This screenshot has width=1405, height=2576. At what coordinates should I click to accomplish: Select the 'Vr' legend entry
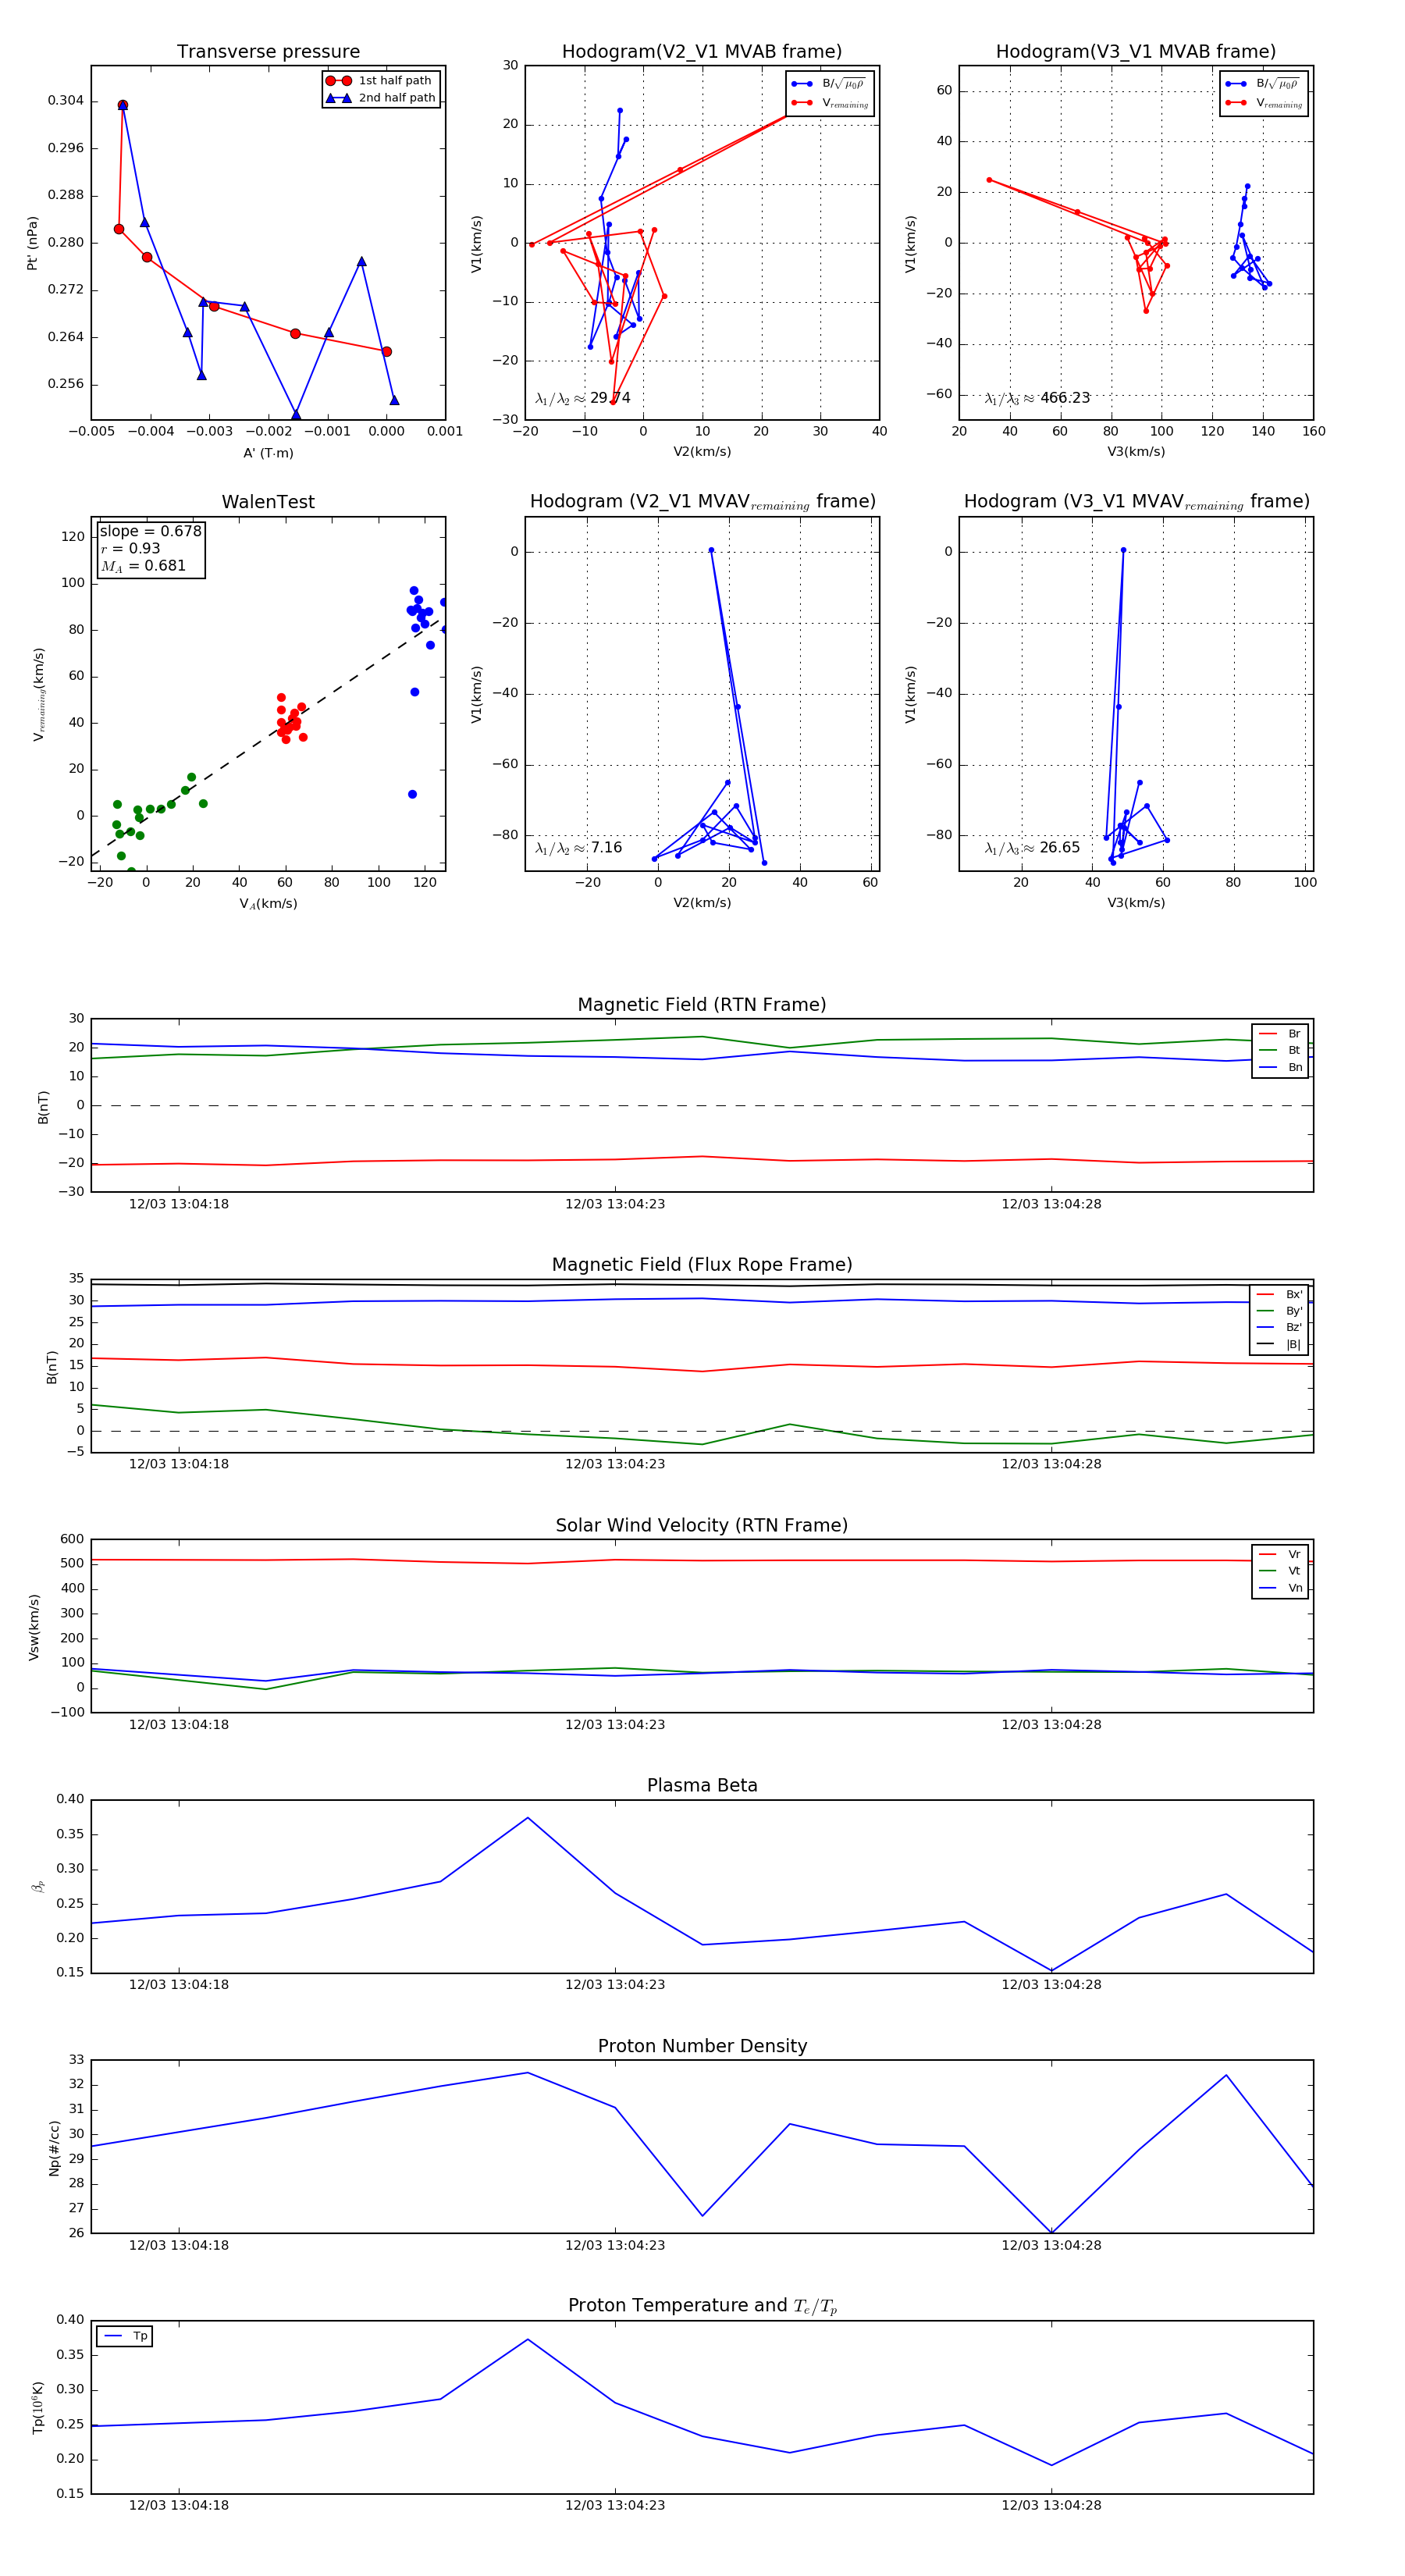1280,1554
